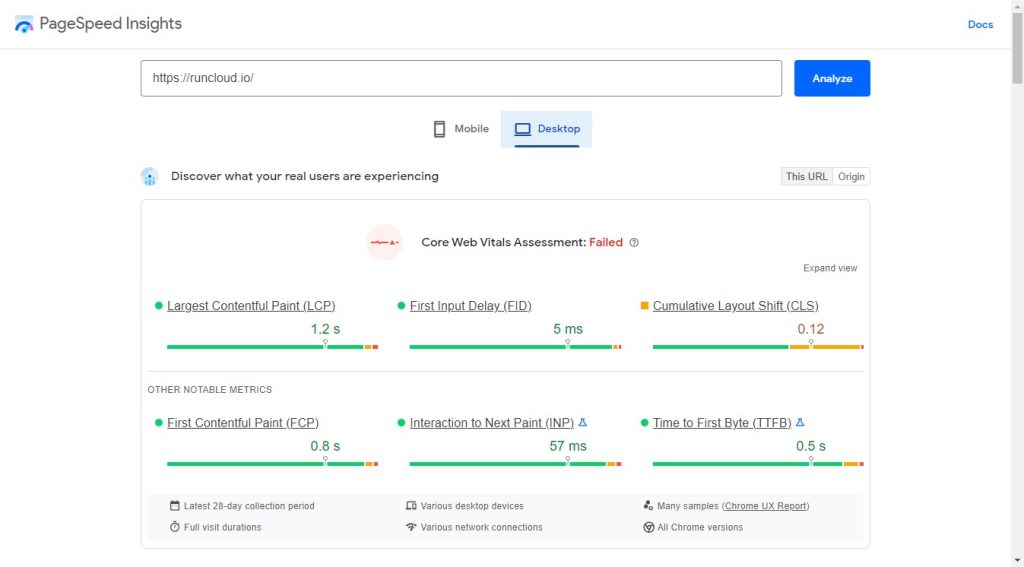Open Interaction to Next Paint (INP) link
The width and height of the screenshot is (1024, 567).
(x=492, y=423)
